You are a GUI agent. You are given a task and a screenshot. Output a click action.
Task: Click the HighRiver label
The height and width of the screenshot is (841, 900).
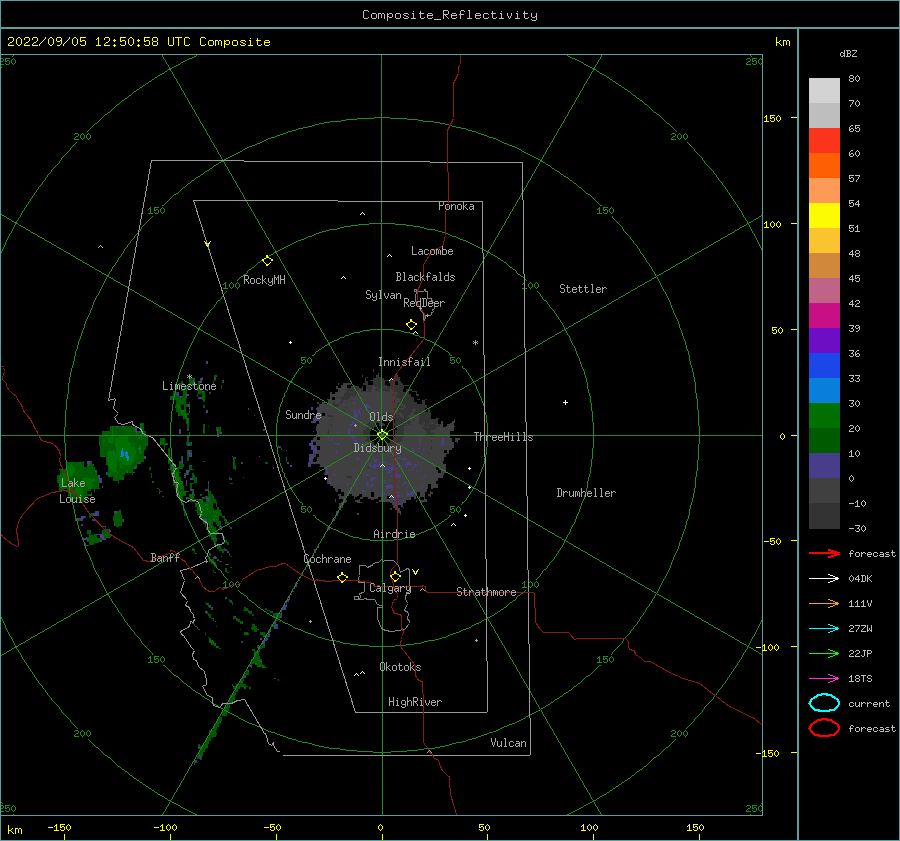click(415, 702)
